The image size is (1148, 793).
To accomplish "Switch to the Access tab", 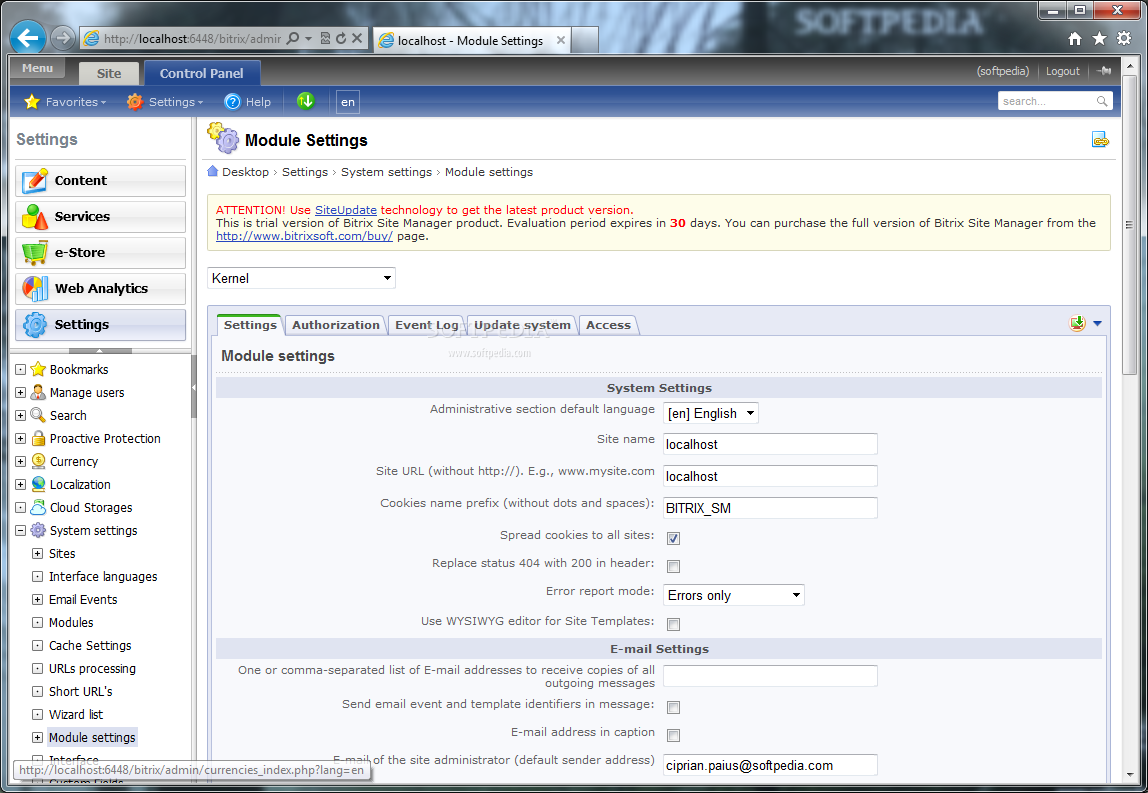I will pos(608,325).
